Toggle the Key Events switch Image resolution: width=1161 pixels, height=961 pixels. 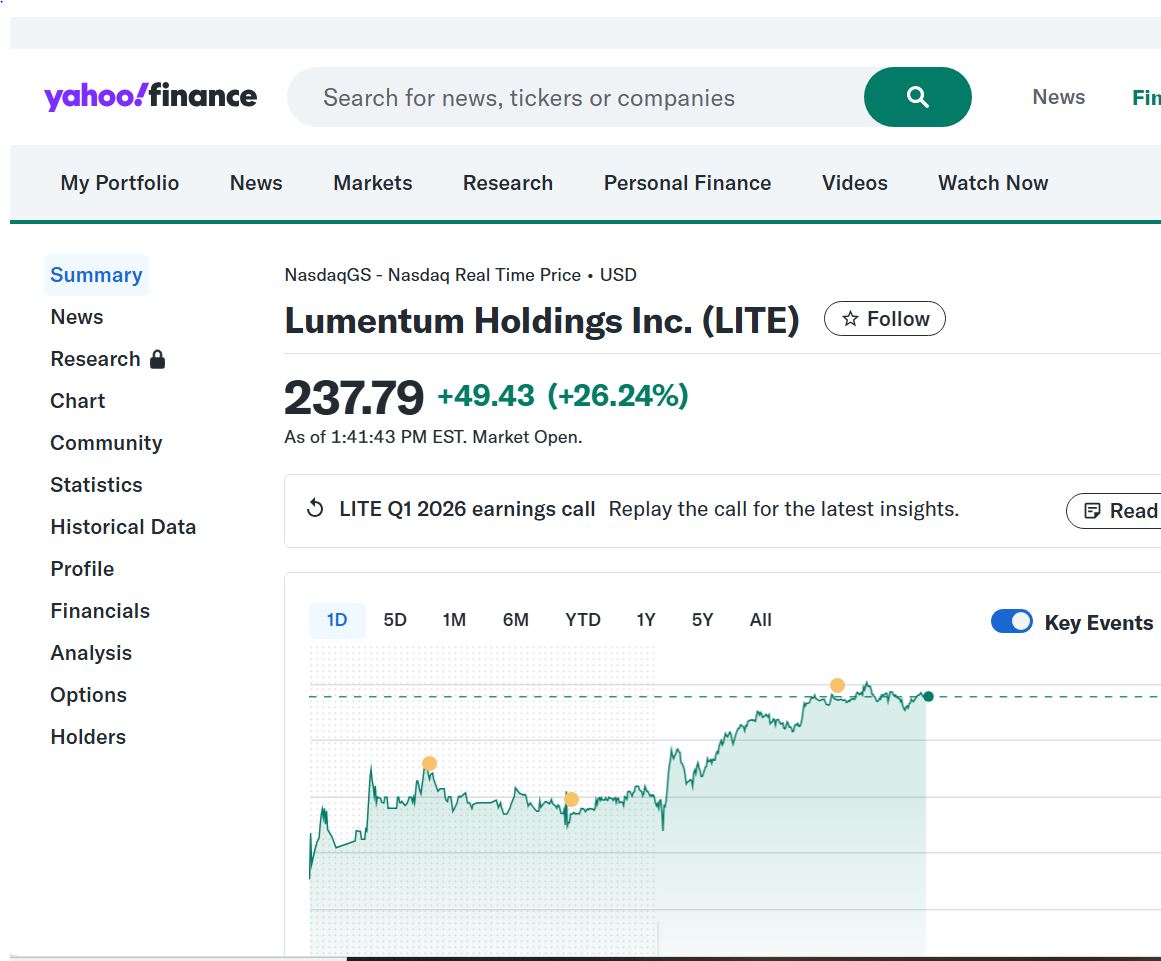coord(1011,621)
